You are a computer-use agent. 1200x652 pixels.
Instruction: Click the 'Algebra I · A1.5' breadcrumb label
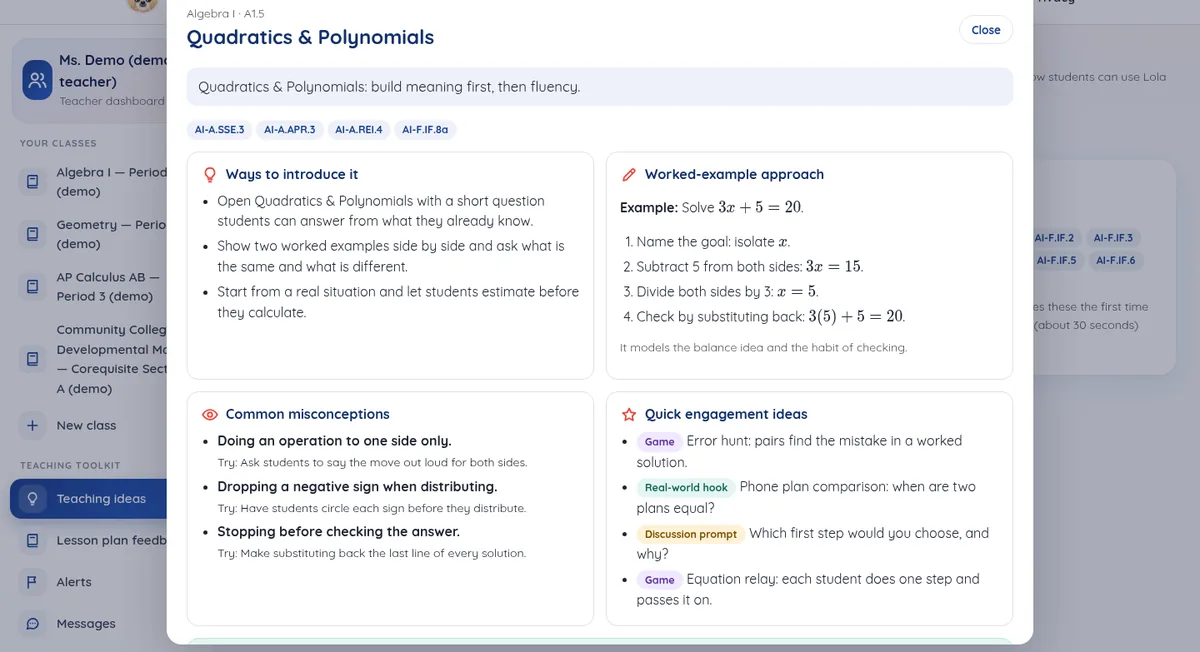(225, 14)
